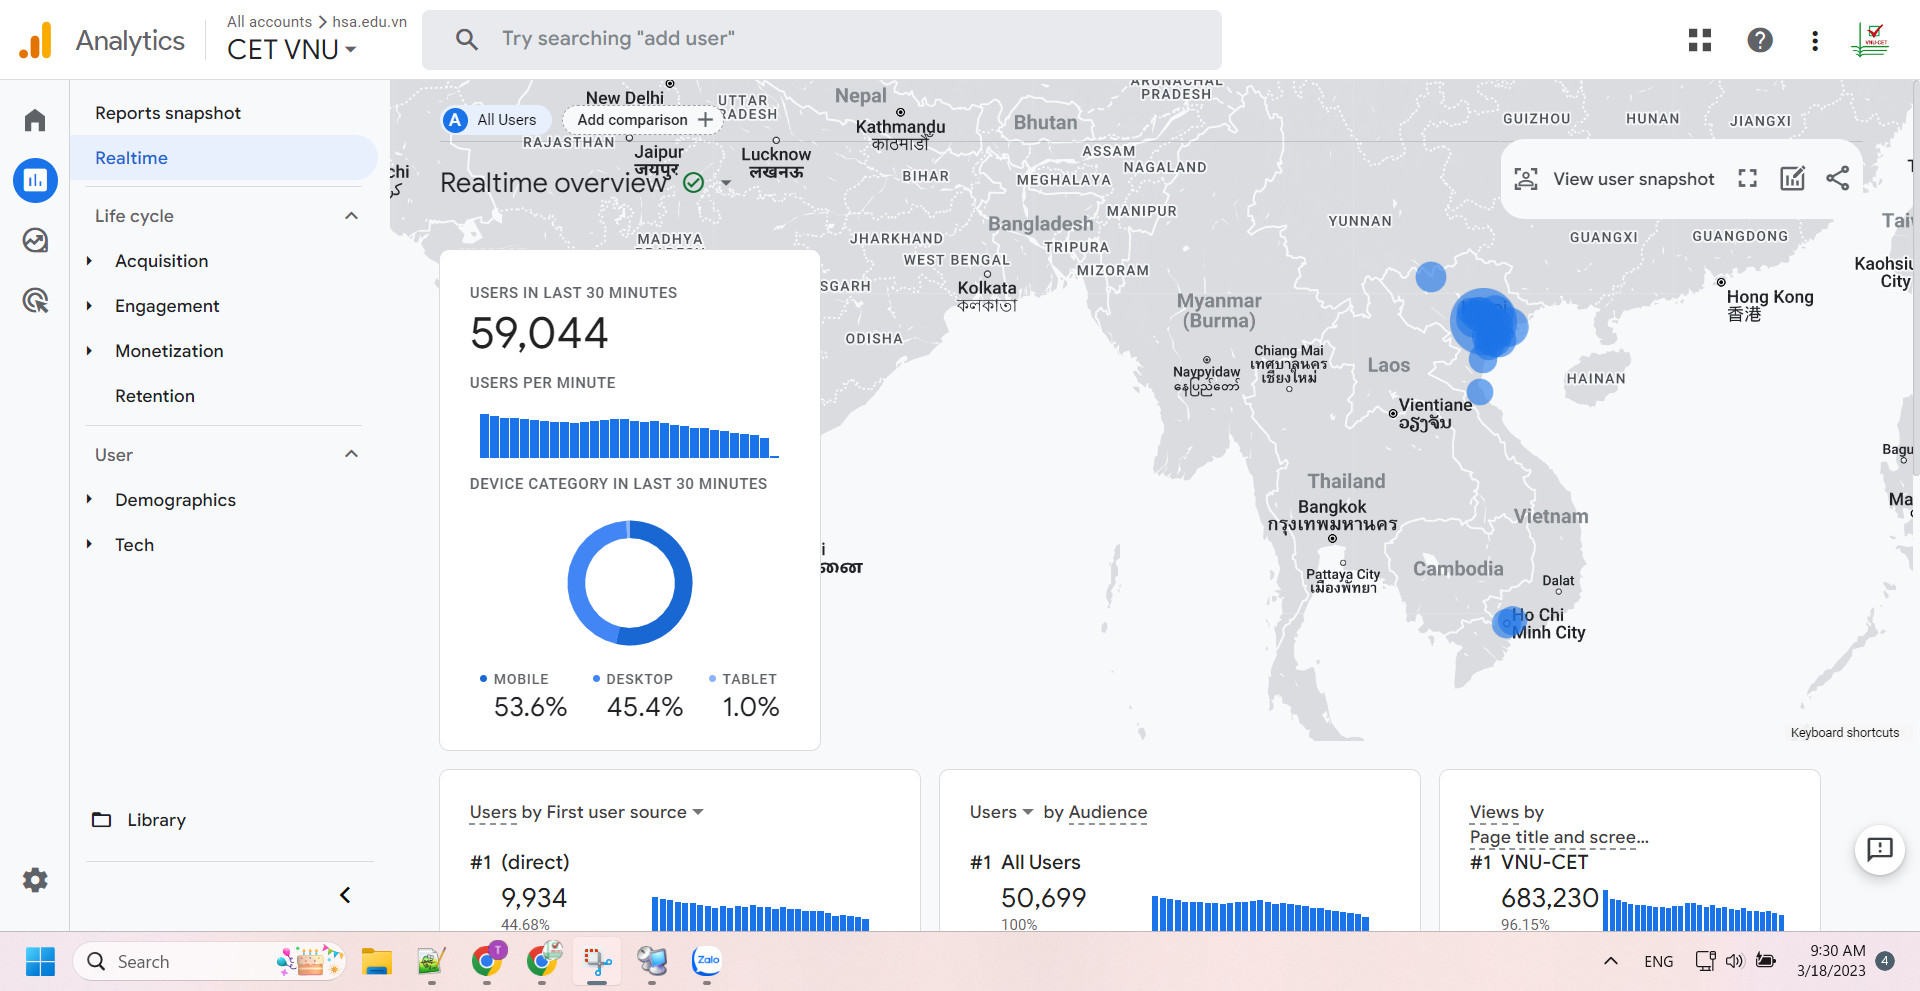Open the Retention report
This screenshot has height=991, width=1920.
tap(155, 396)
